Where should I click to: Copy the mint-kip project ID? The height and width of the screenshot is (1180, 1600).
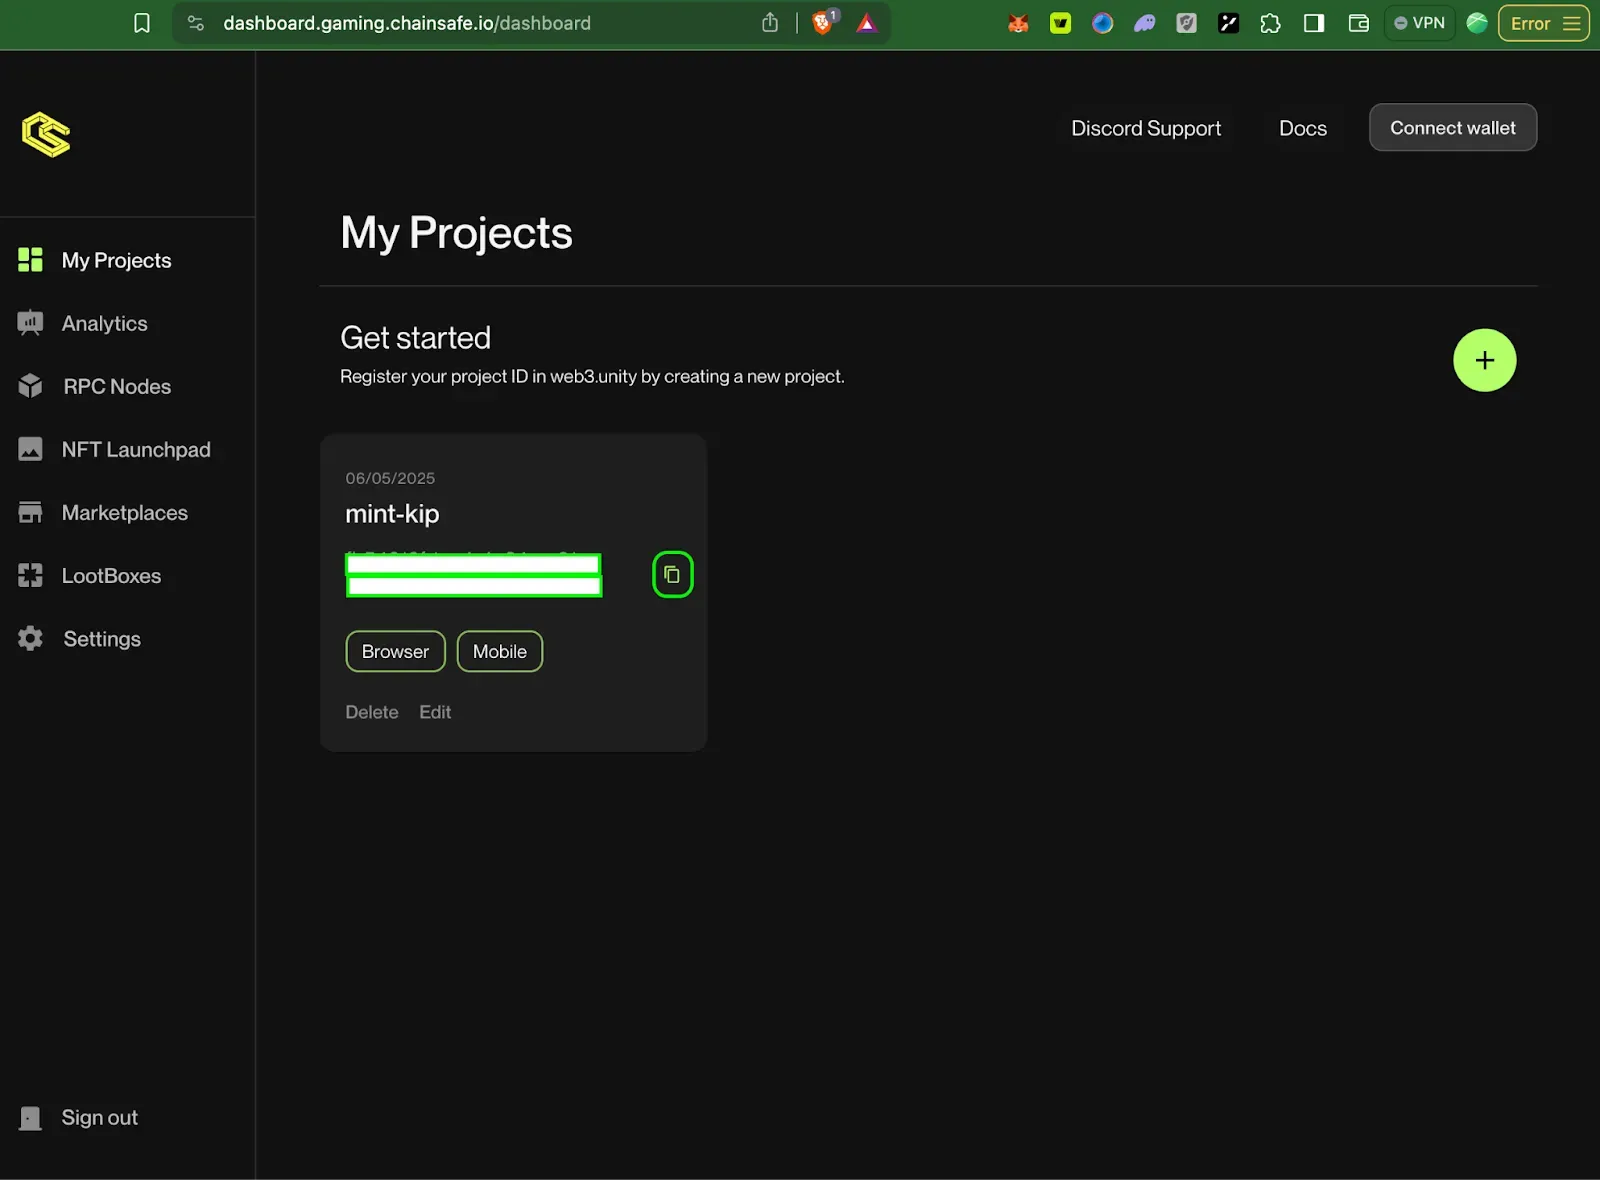672,575
